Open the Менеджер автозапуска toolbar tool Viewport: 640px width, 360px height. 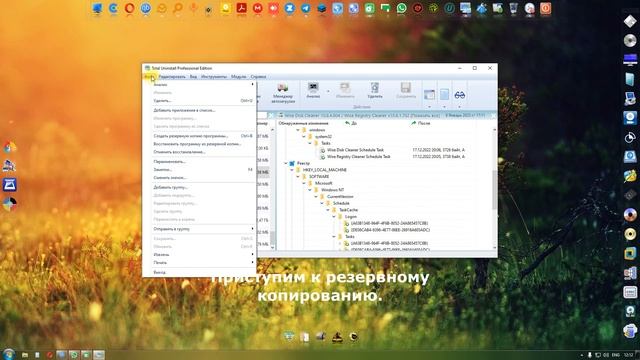(283, 93)
